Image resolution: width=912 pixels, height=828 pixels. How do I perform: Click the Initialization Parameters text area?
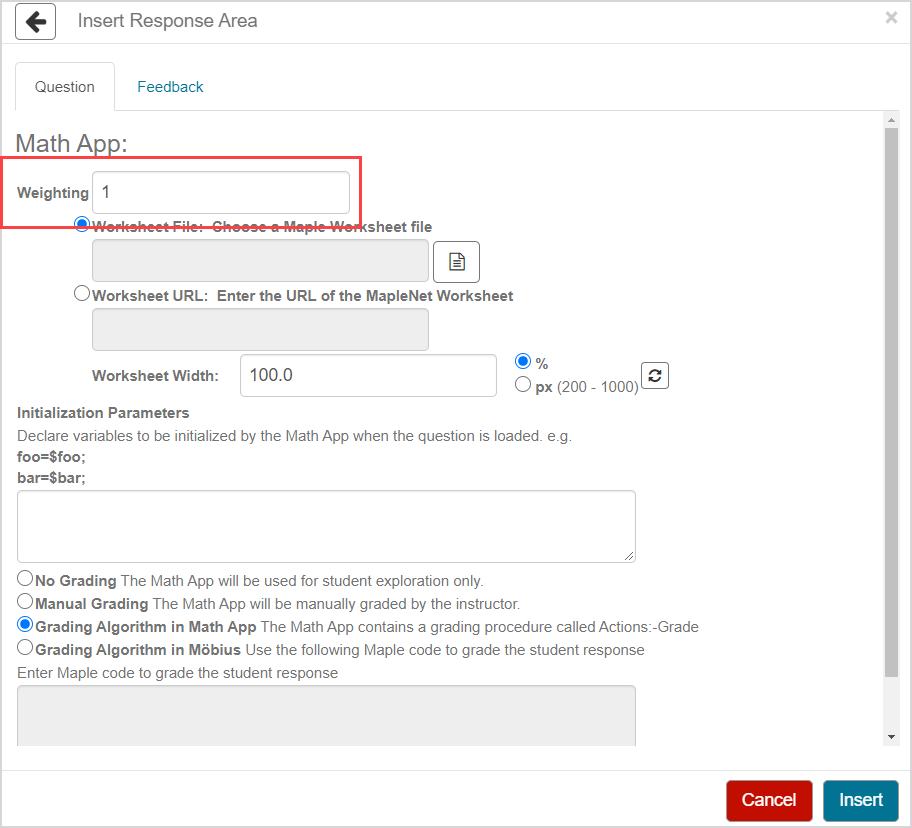pos(326,526)
